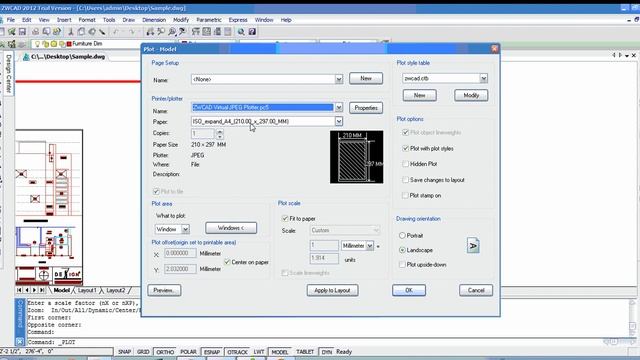Click the Save diskette toolbar icon

[22, 31]
